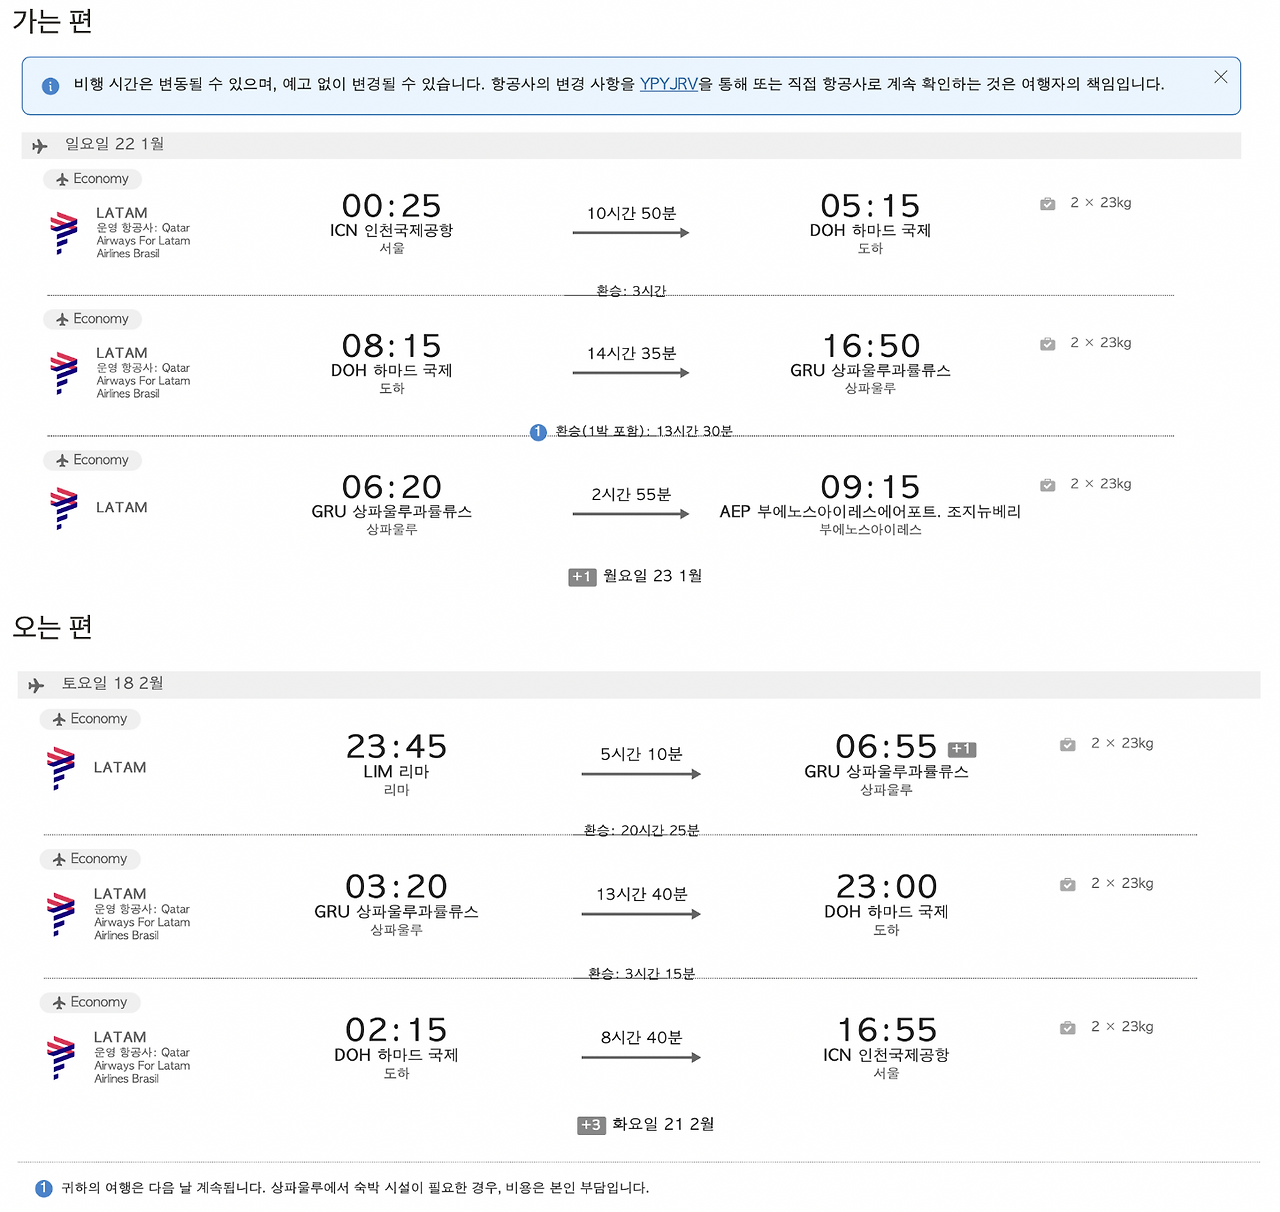Viewport: 1280px width, 1212px height.
Task: Click the baggage icon for the GRU–AEP flight
Action: [1047, 485]
